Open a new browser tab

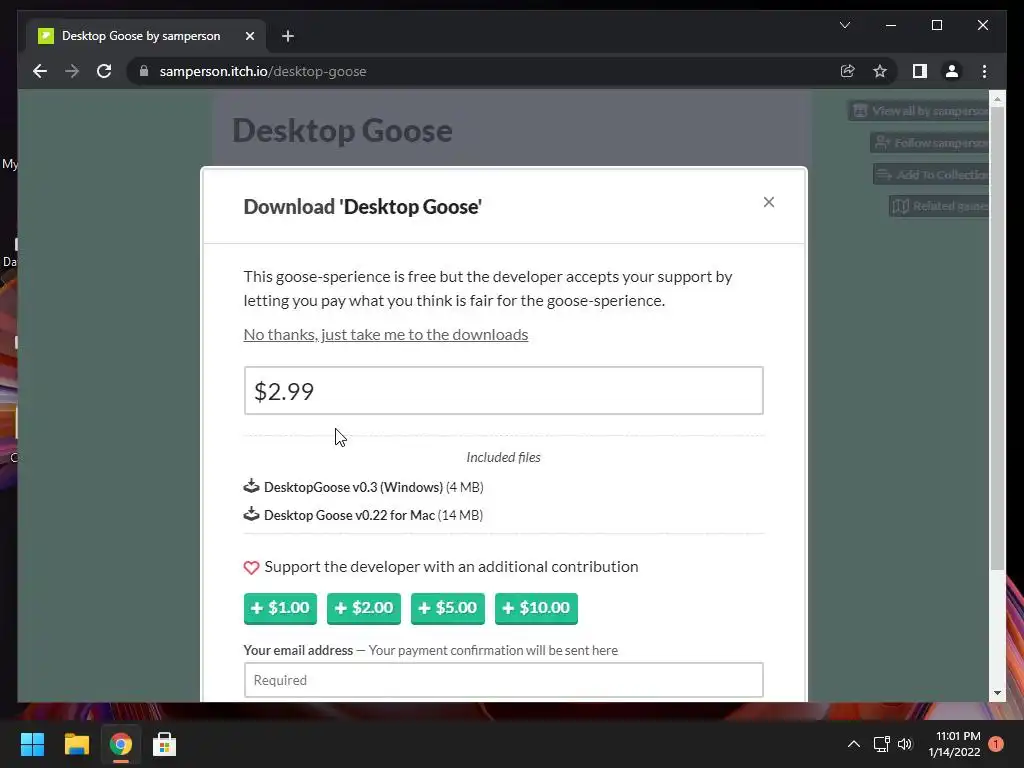[x=288, y=36]
